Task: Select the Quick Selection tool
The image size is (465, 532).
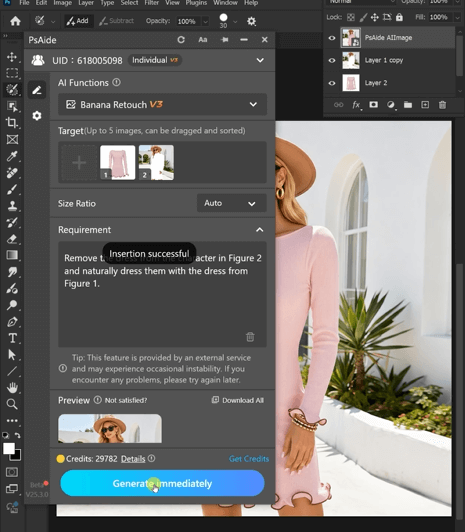Action: click(x=12, y=90)
